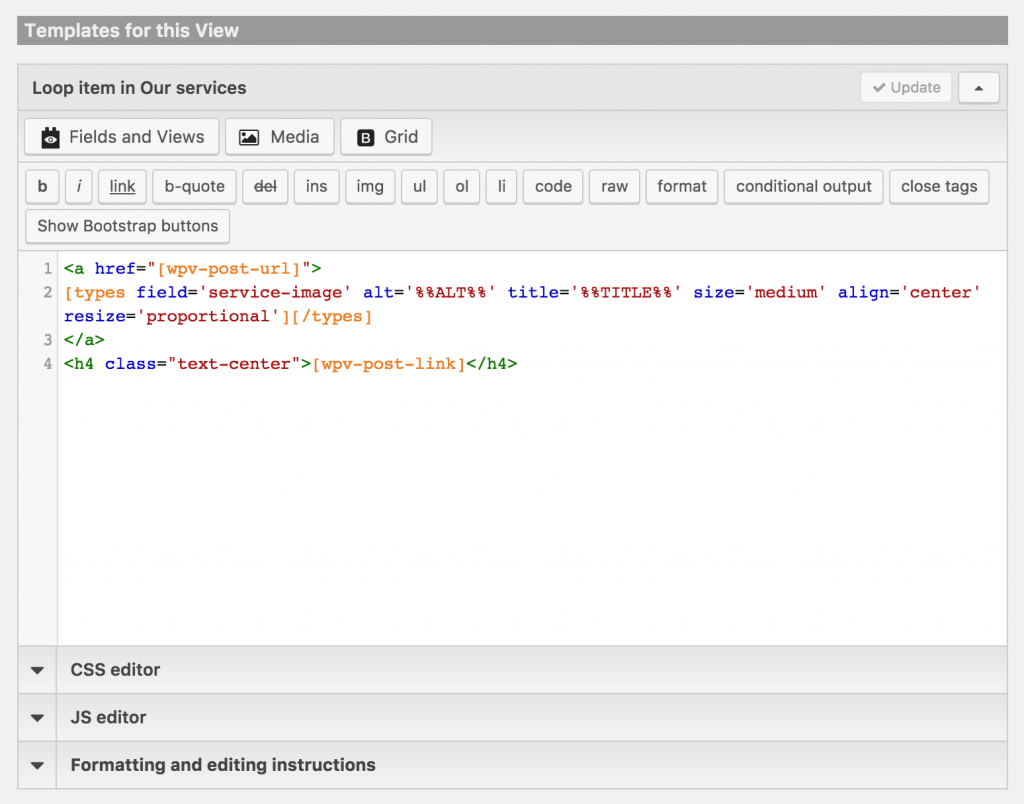Click the "text-center" class value
Screen dimensions: 1024x804
234,364
